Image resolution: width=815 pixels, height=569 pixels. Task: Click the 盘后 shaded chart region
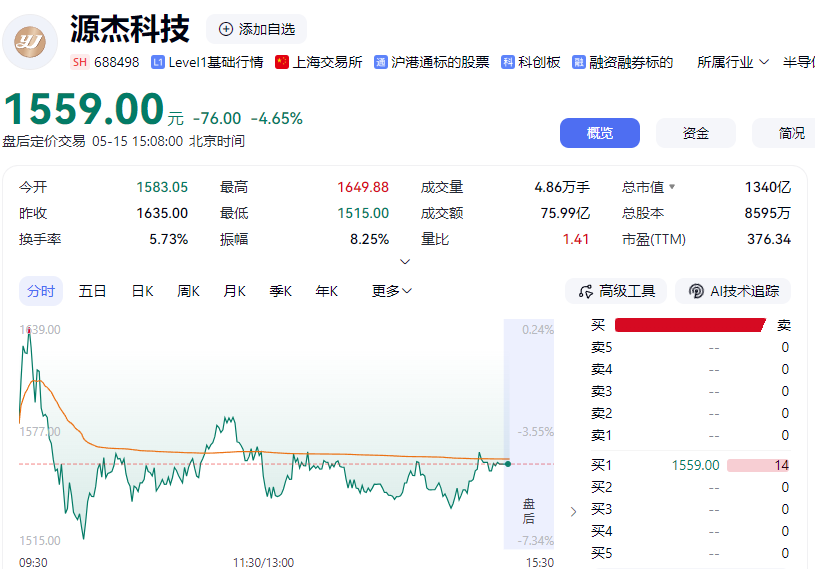pyautogui.click(x=529, y=434)
